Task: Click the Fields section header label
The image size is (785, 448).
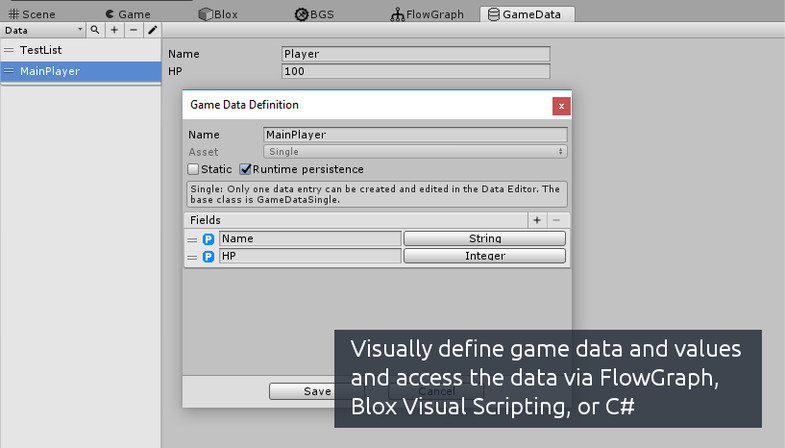Action: pos(205,220)
